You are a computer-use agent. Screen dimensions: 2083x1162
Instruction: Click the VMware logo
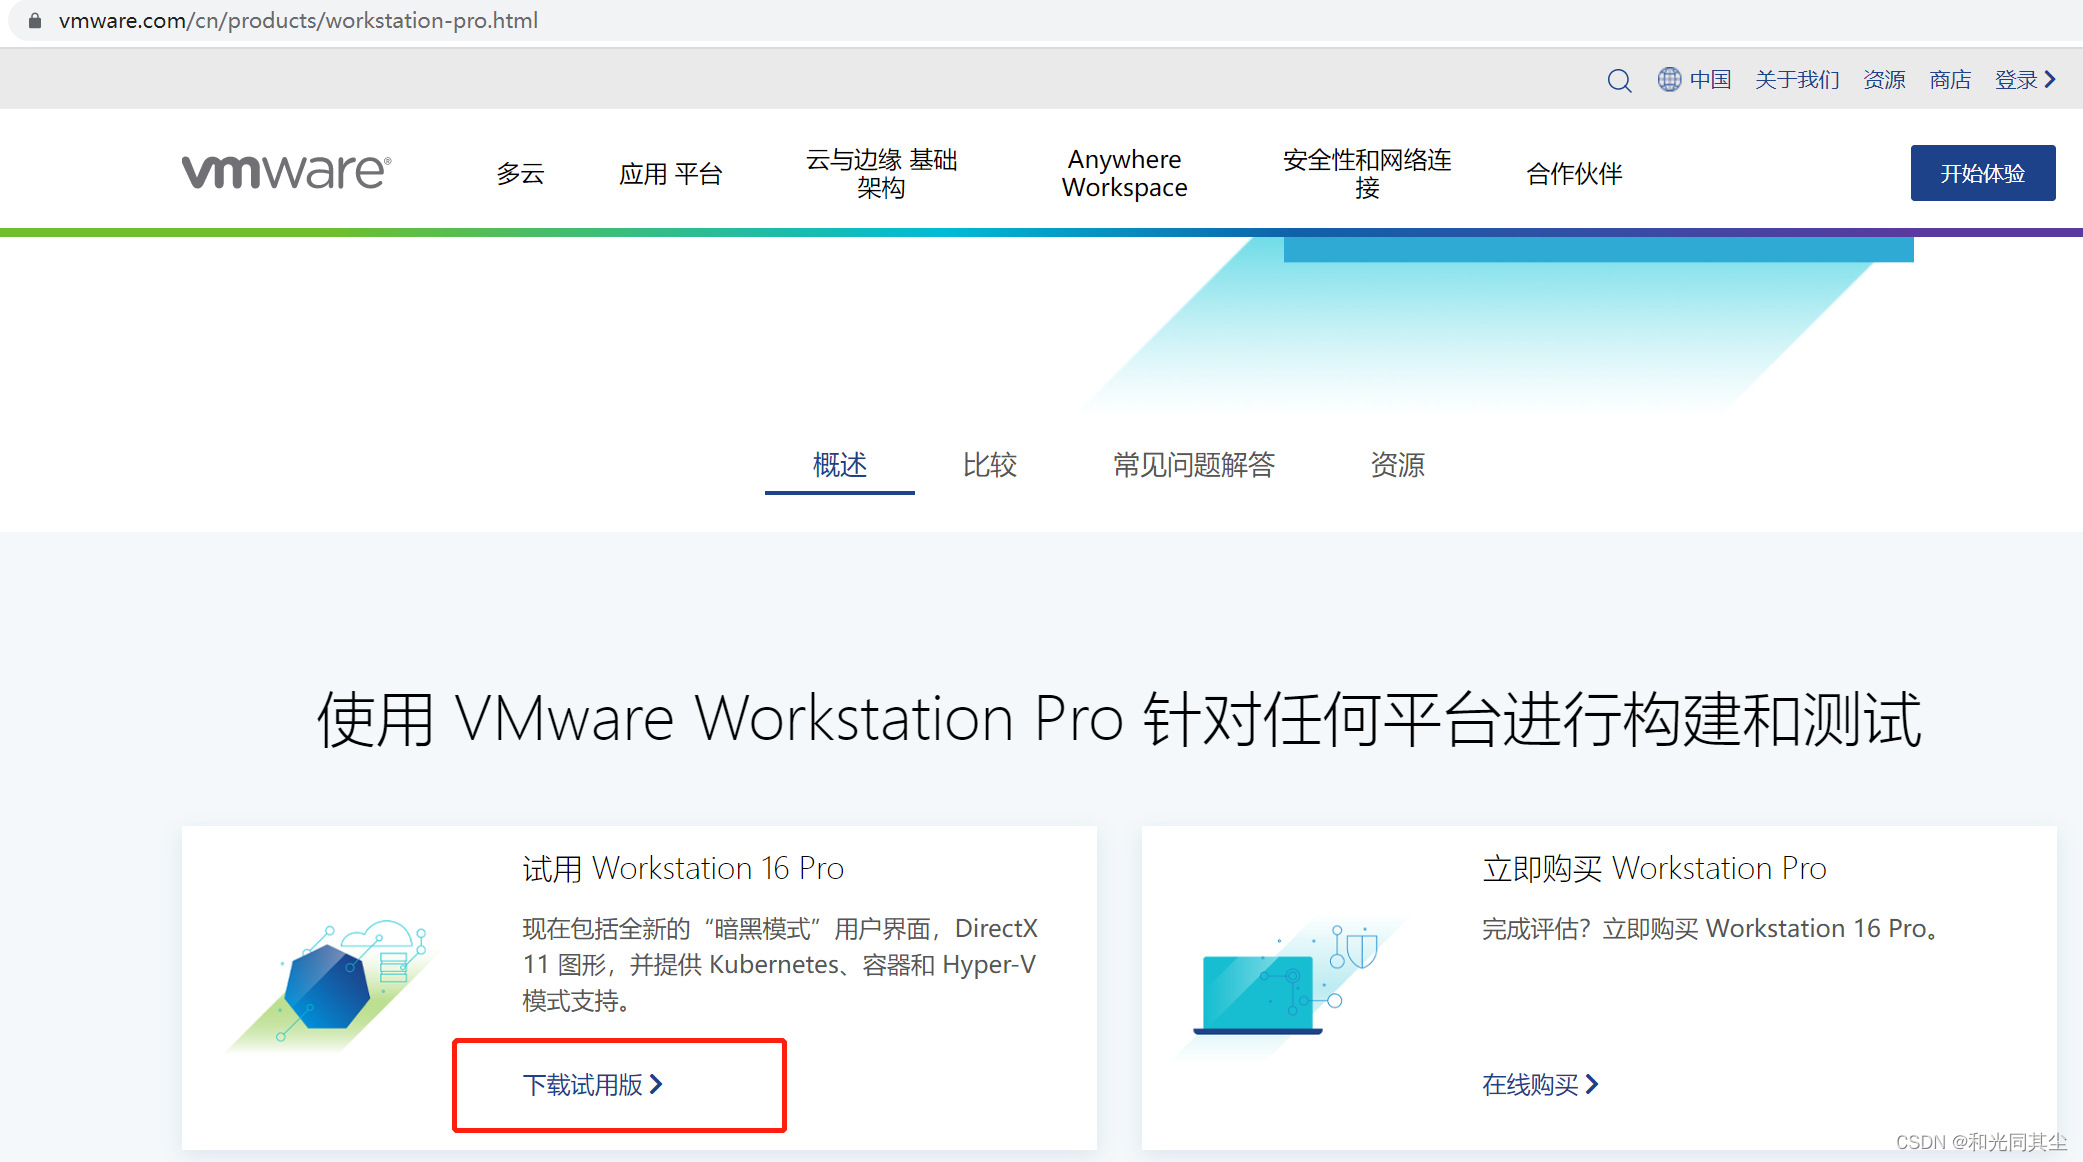pos(286,172)
